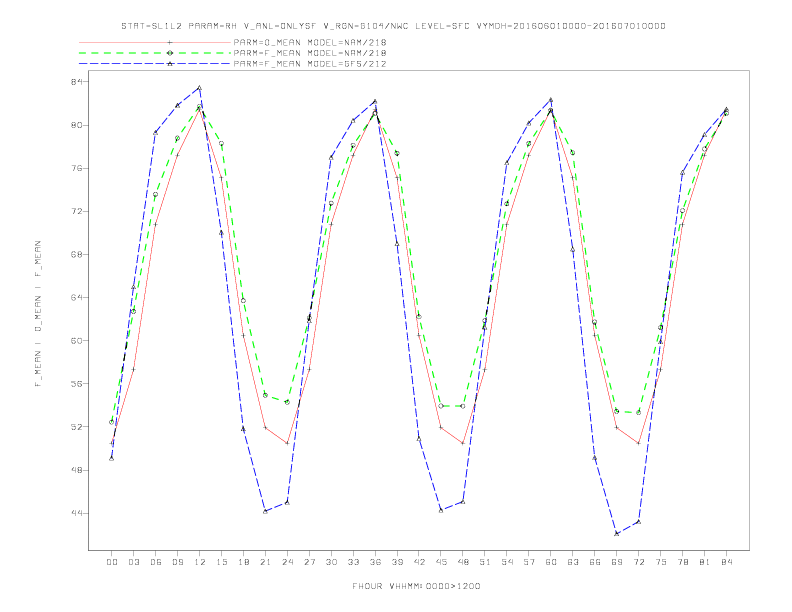This screenshot has width=792, height=612.
Task: Click x-axis tick label 63
Action: pos(573,562)
